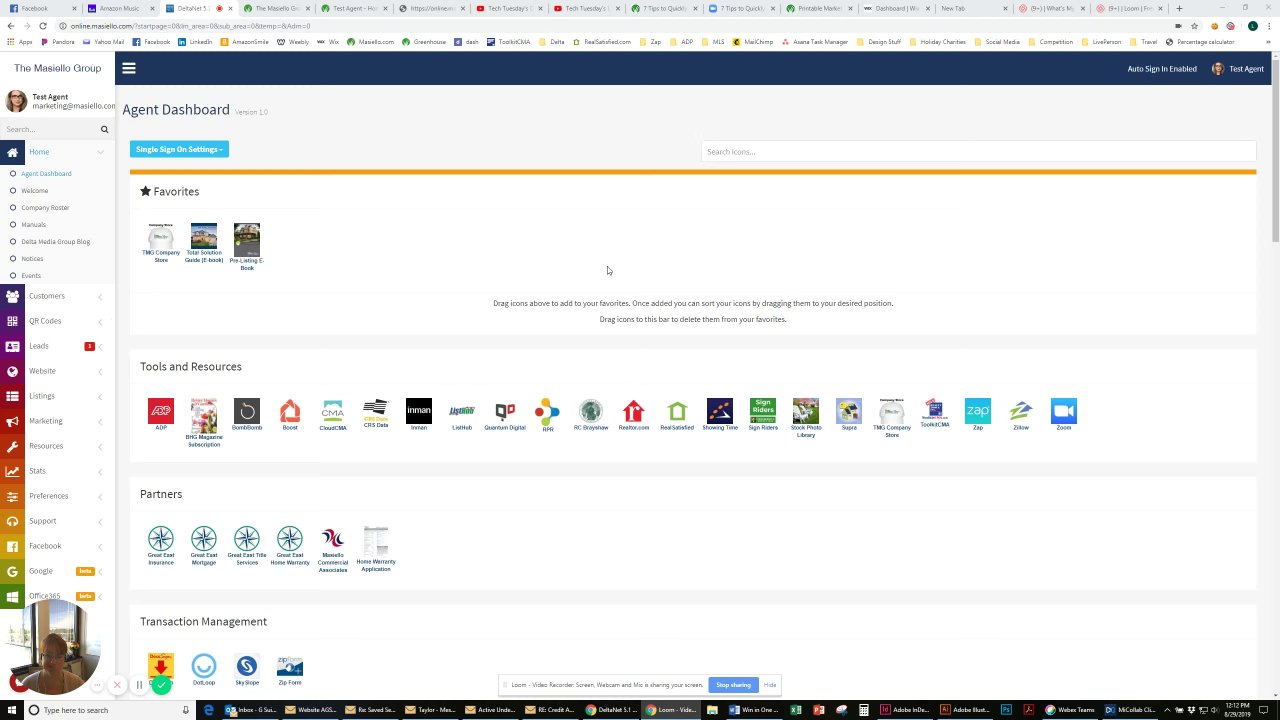The image size is (1280, 720).
Task: Hide the Loom sharing notification
Action: [770, 685]
